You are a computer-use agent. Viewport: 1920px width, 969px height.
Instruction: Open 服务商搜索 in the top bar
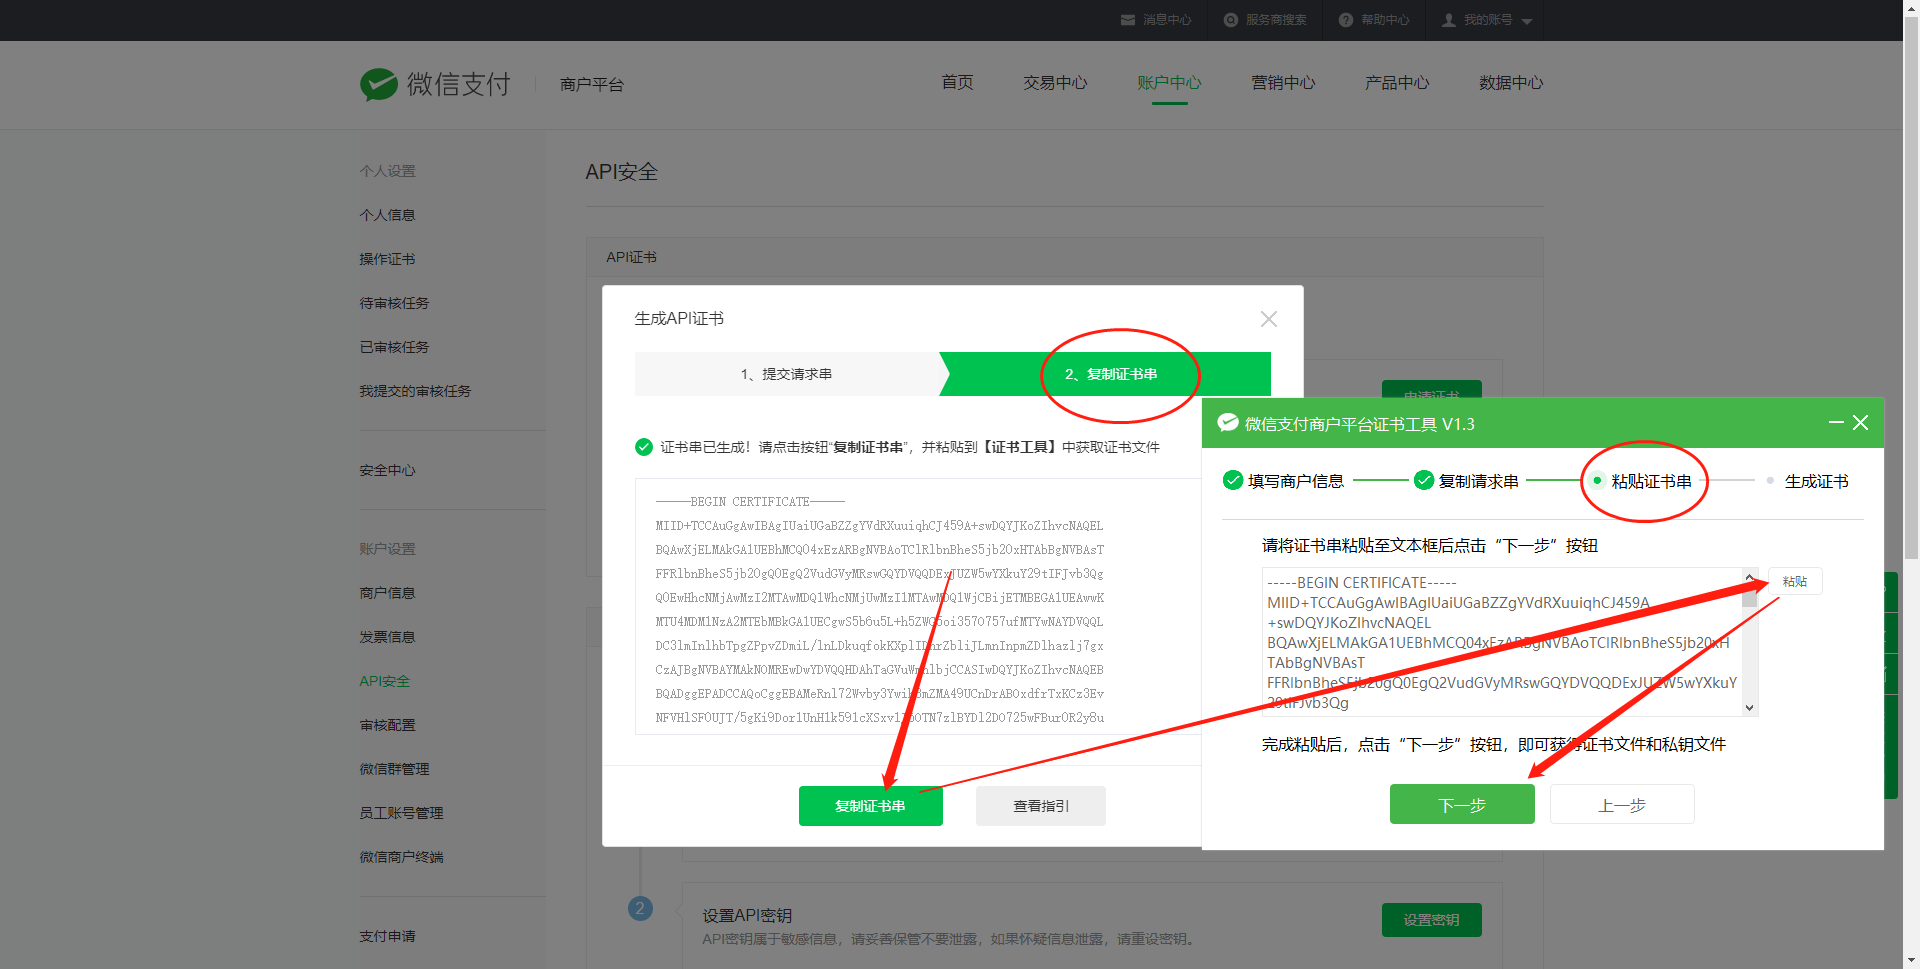tap(1265, 20)
